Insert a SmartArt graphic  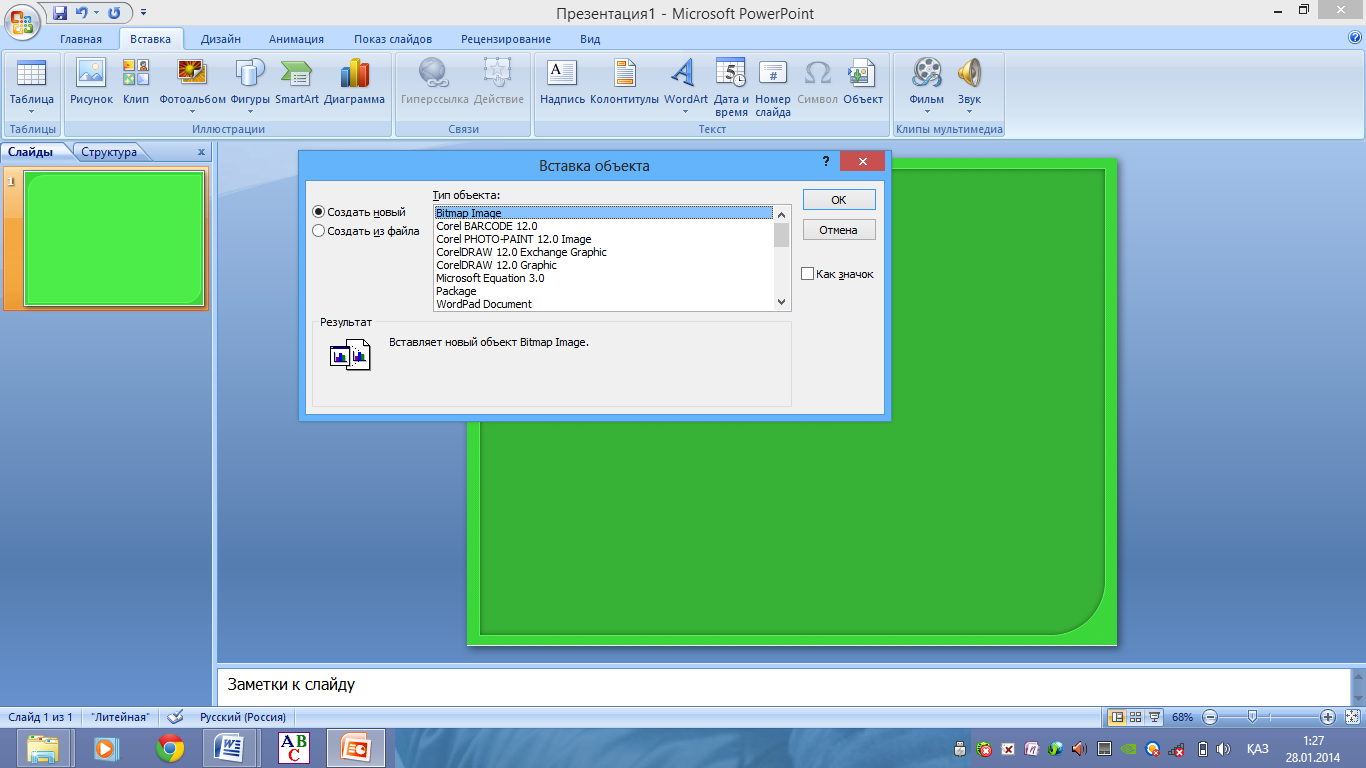click(297, 81)
